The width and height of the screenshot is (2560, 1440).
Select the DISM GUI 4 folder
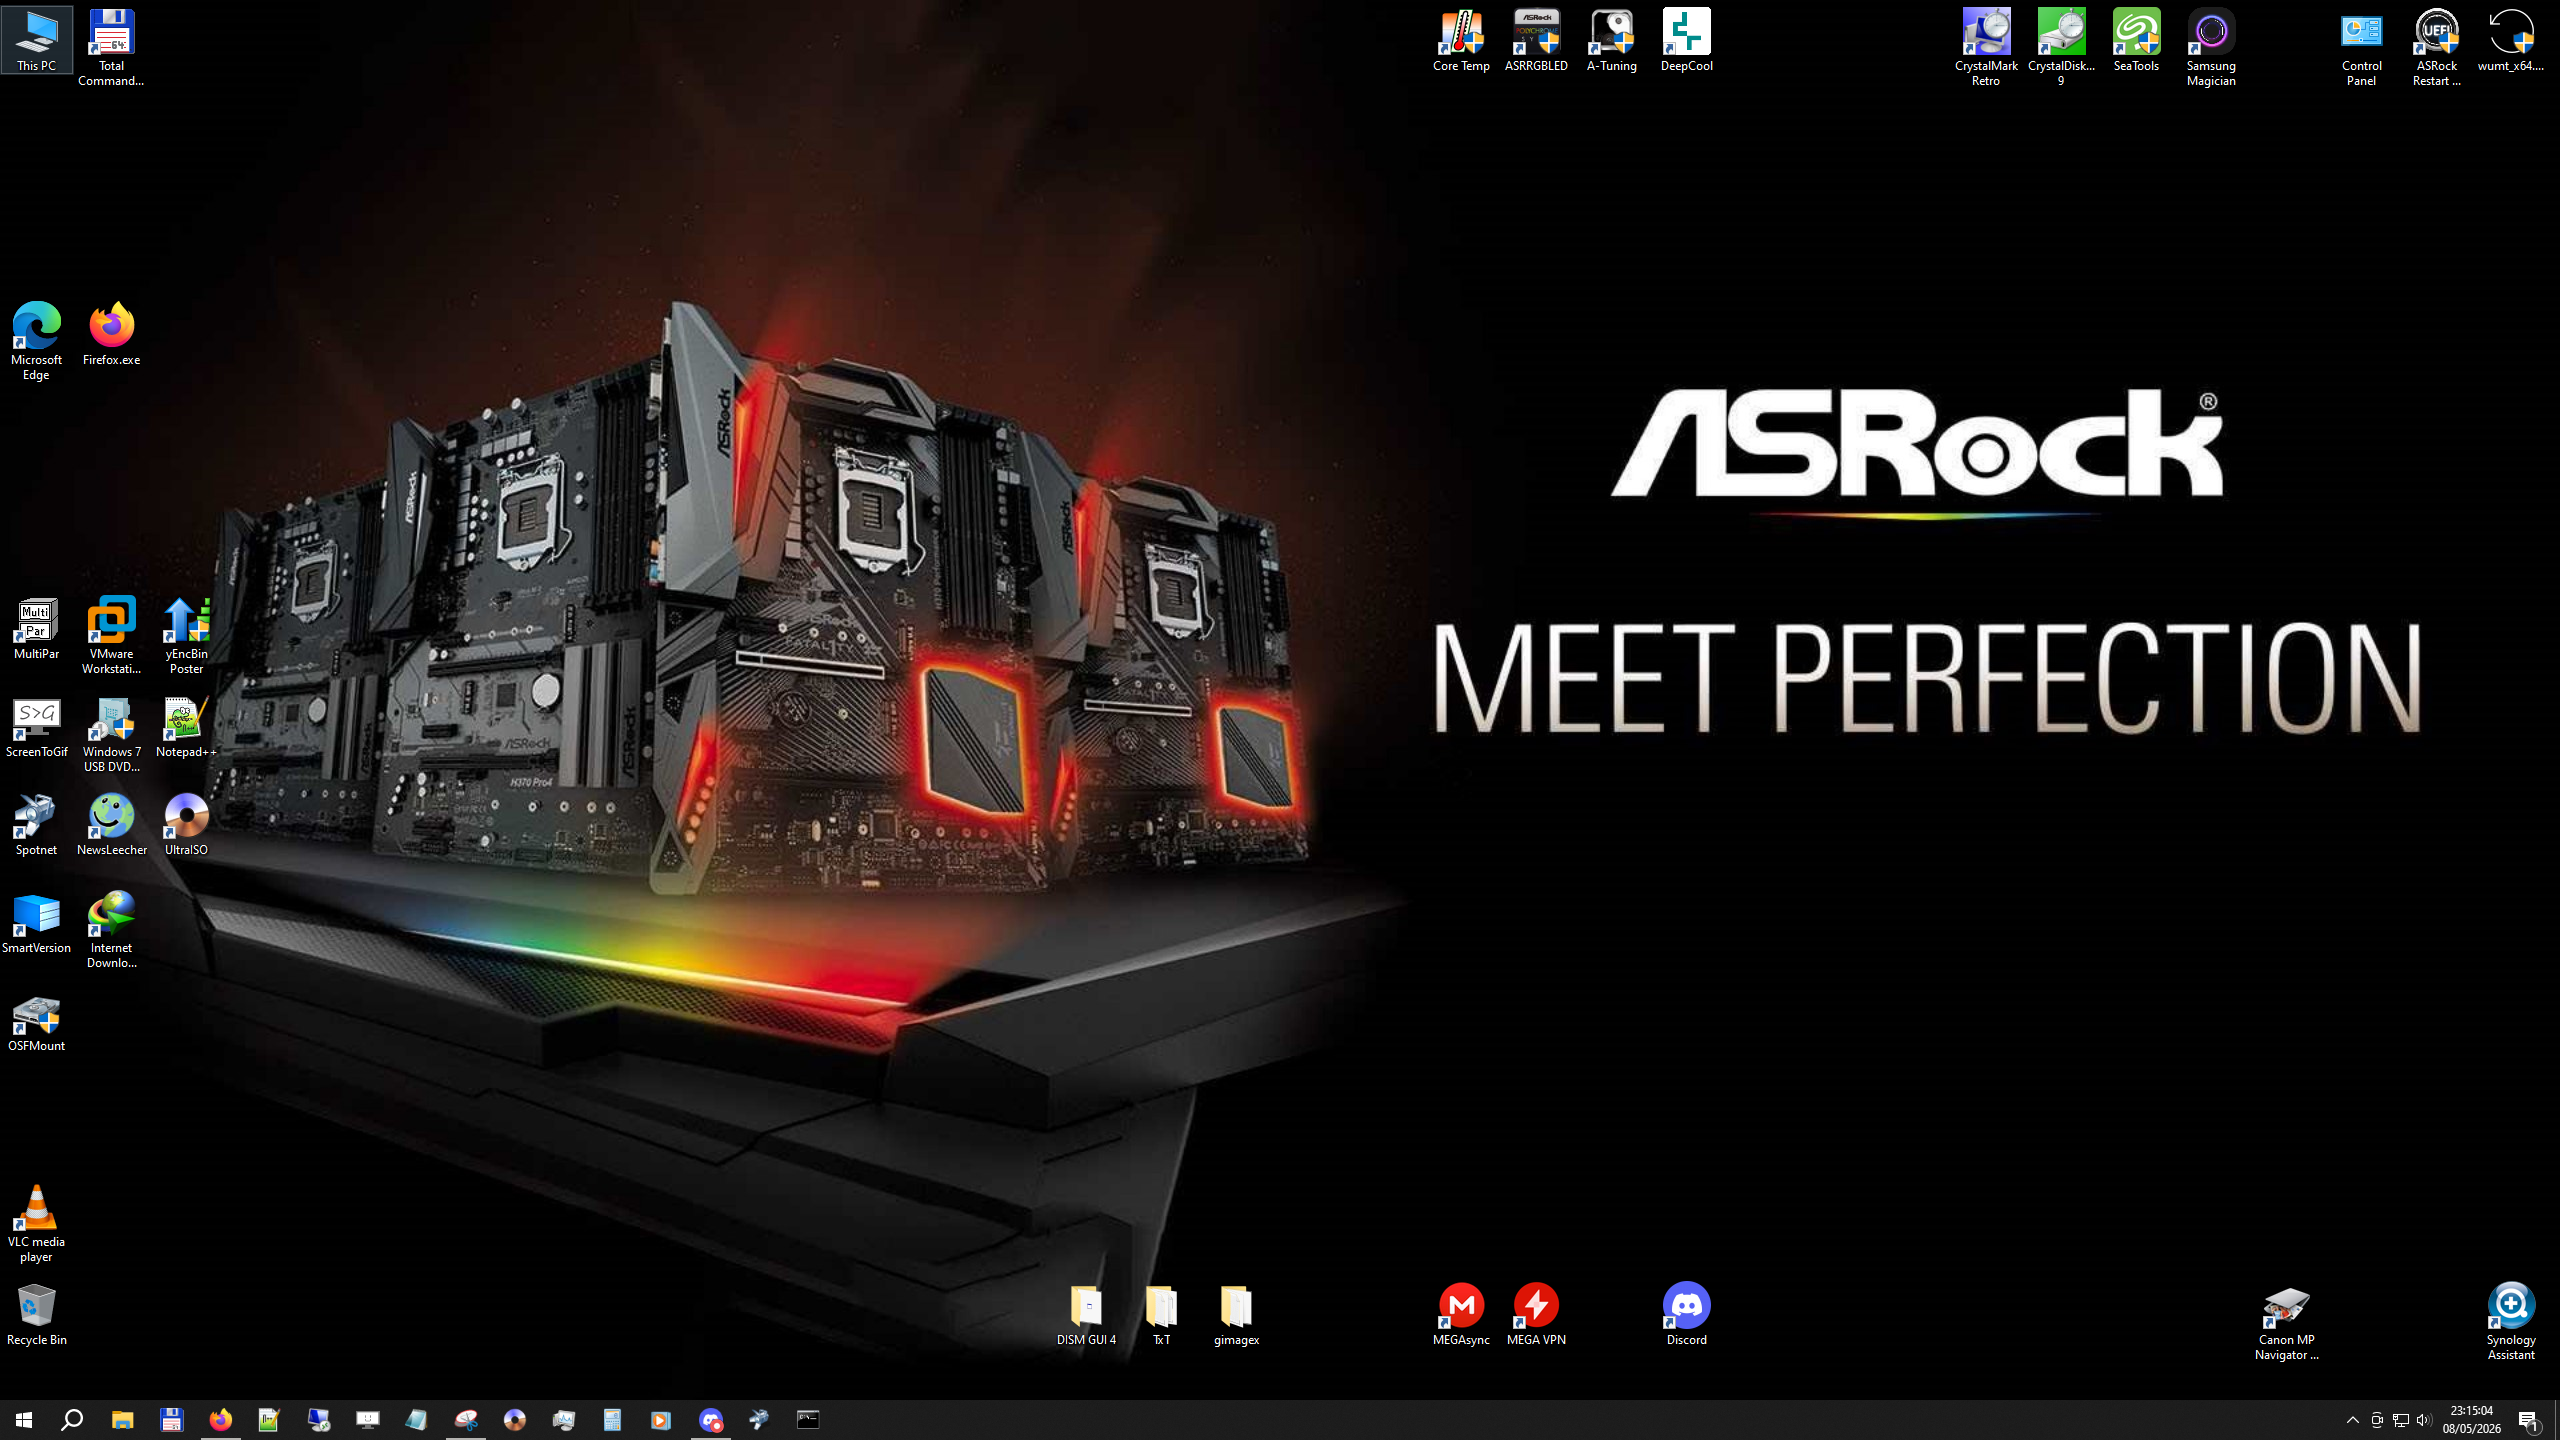click(x=1086, y=1315)
